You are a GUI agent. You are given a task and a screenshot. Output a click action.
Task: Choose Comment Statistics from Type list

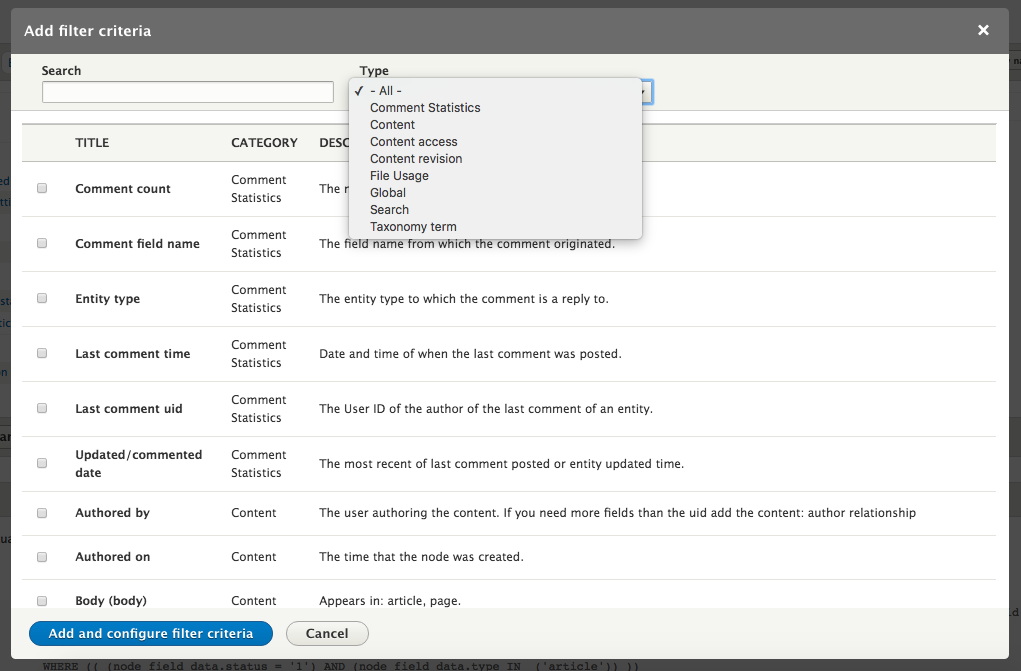[425, 108]
